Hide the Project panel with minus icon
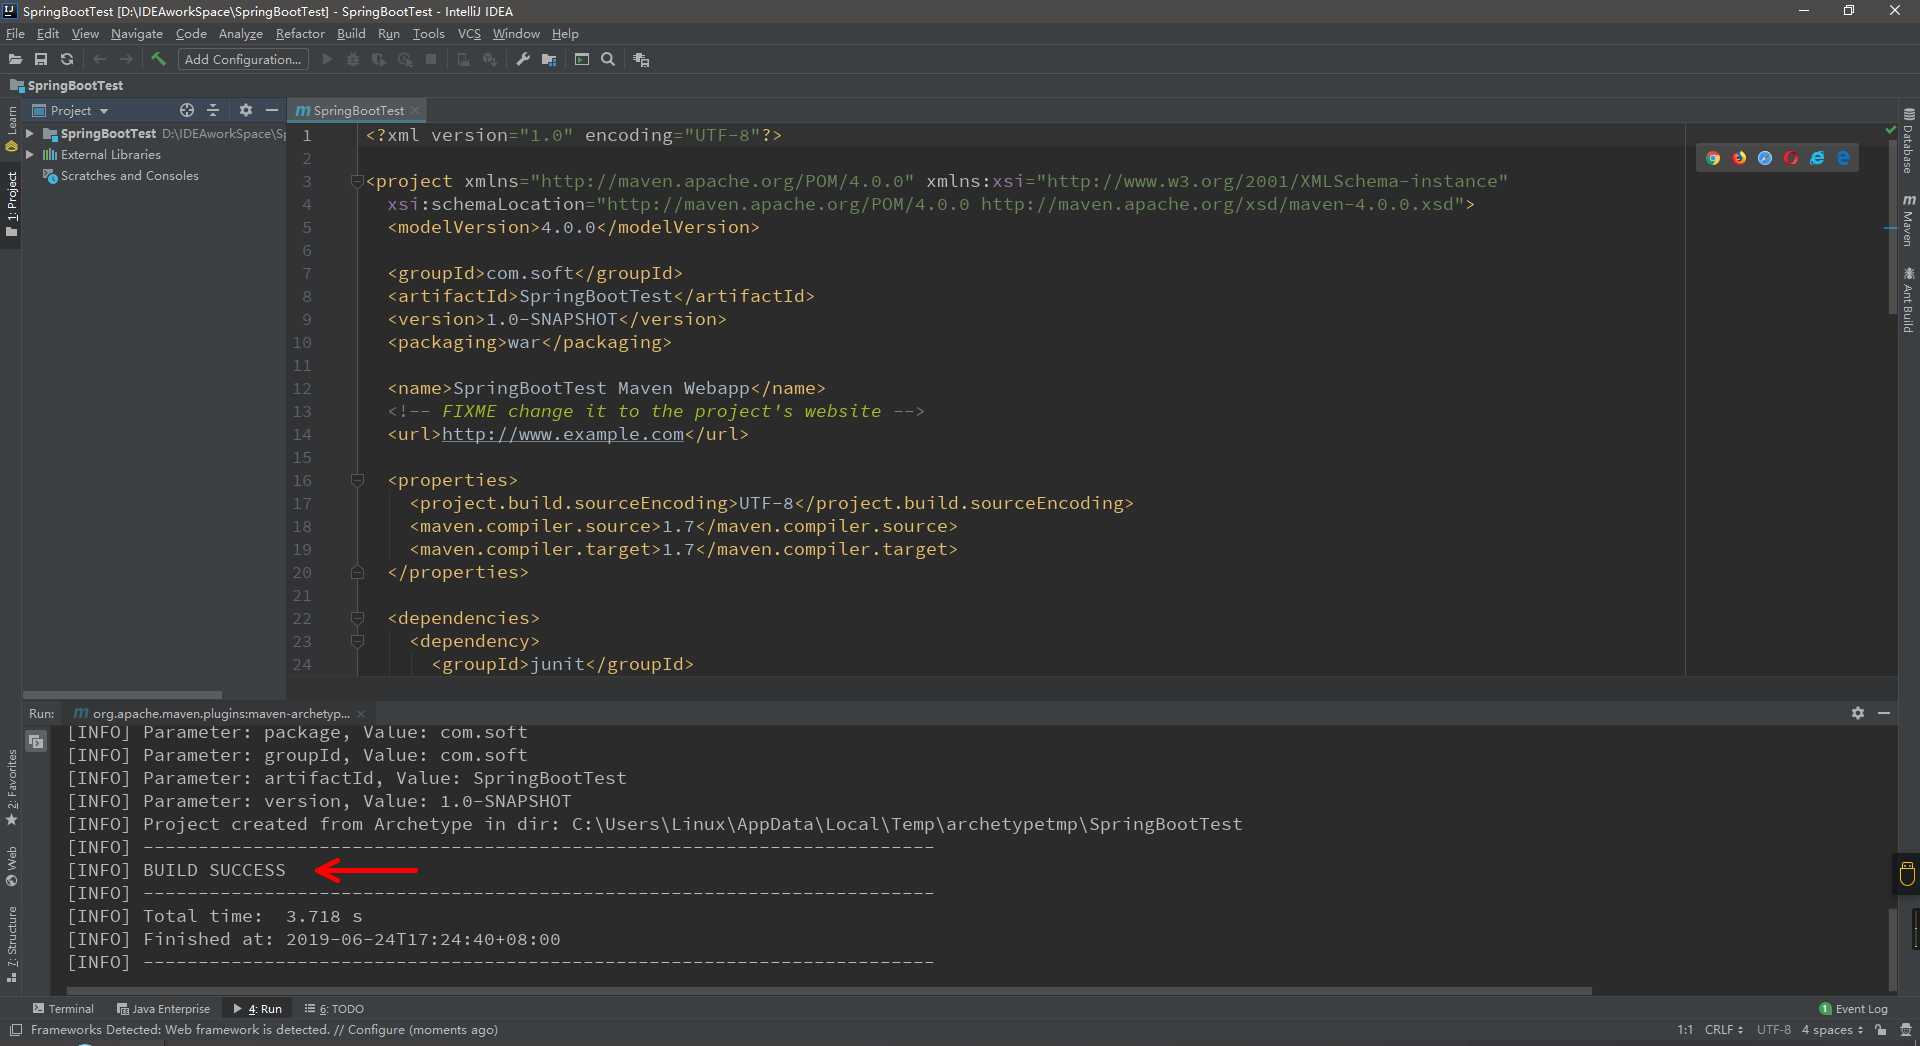The height and width of the screenshot is (1046, 1920). [272, 110]
